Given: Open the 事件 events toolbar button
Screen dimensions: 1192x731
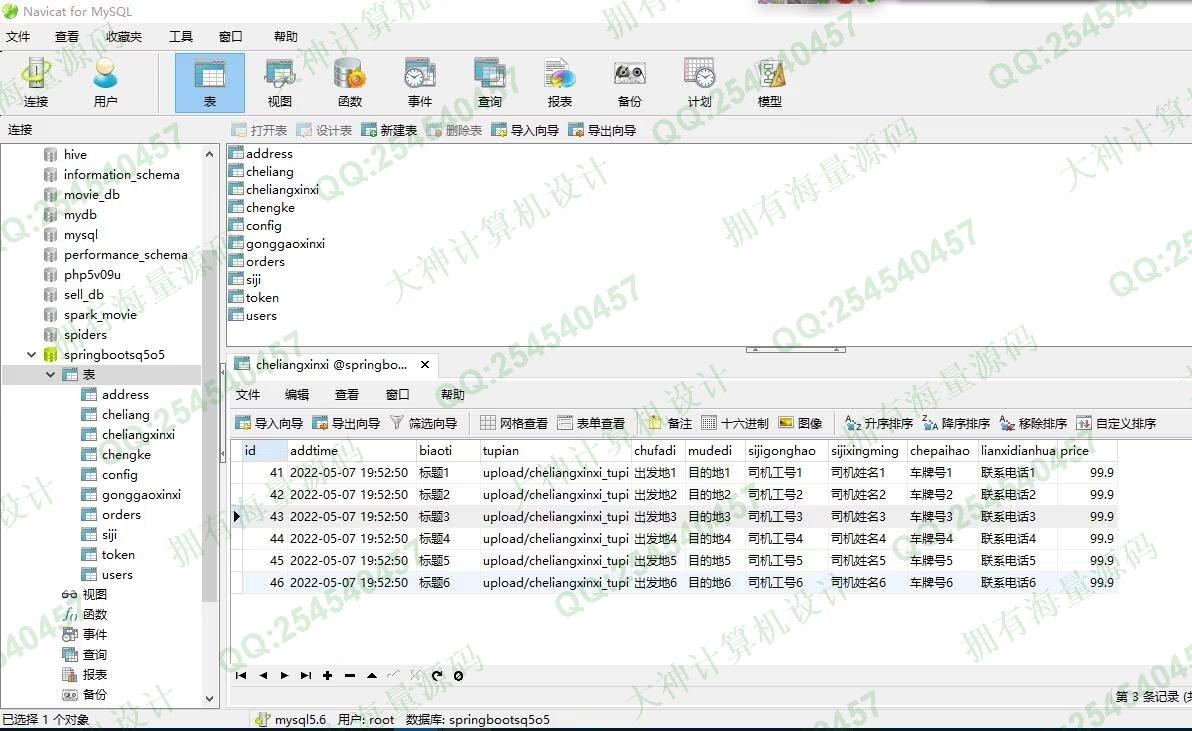Looking at the screenshot, I should click(x=420, y=82).
